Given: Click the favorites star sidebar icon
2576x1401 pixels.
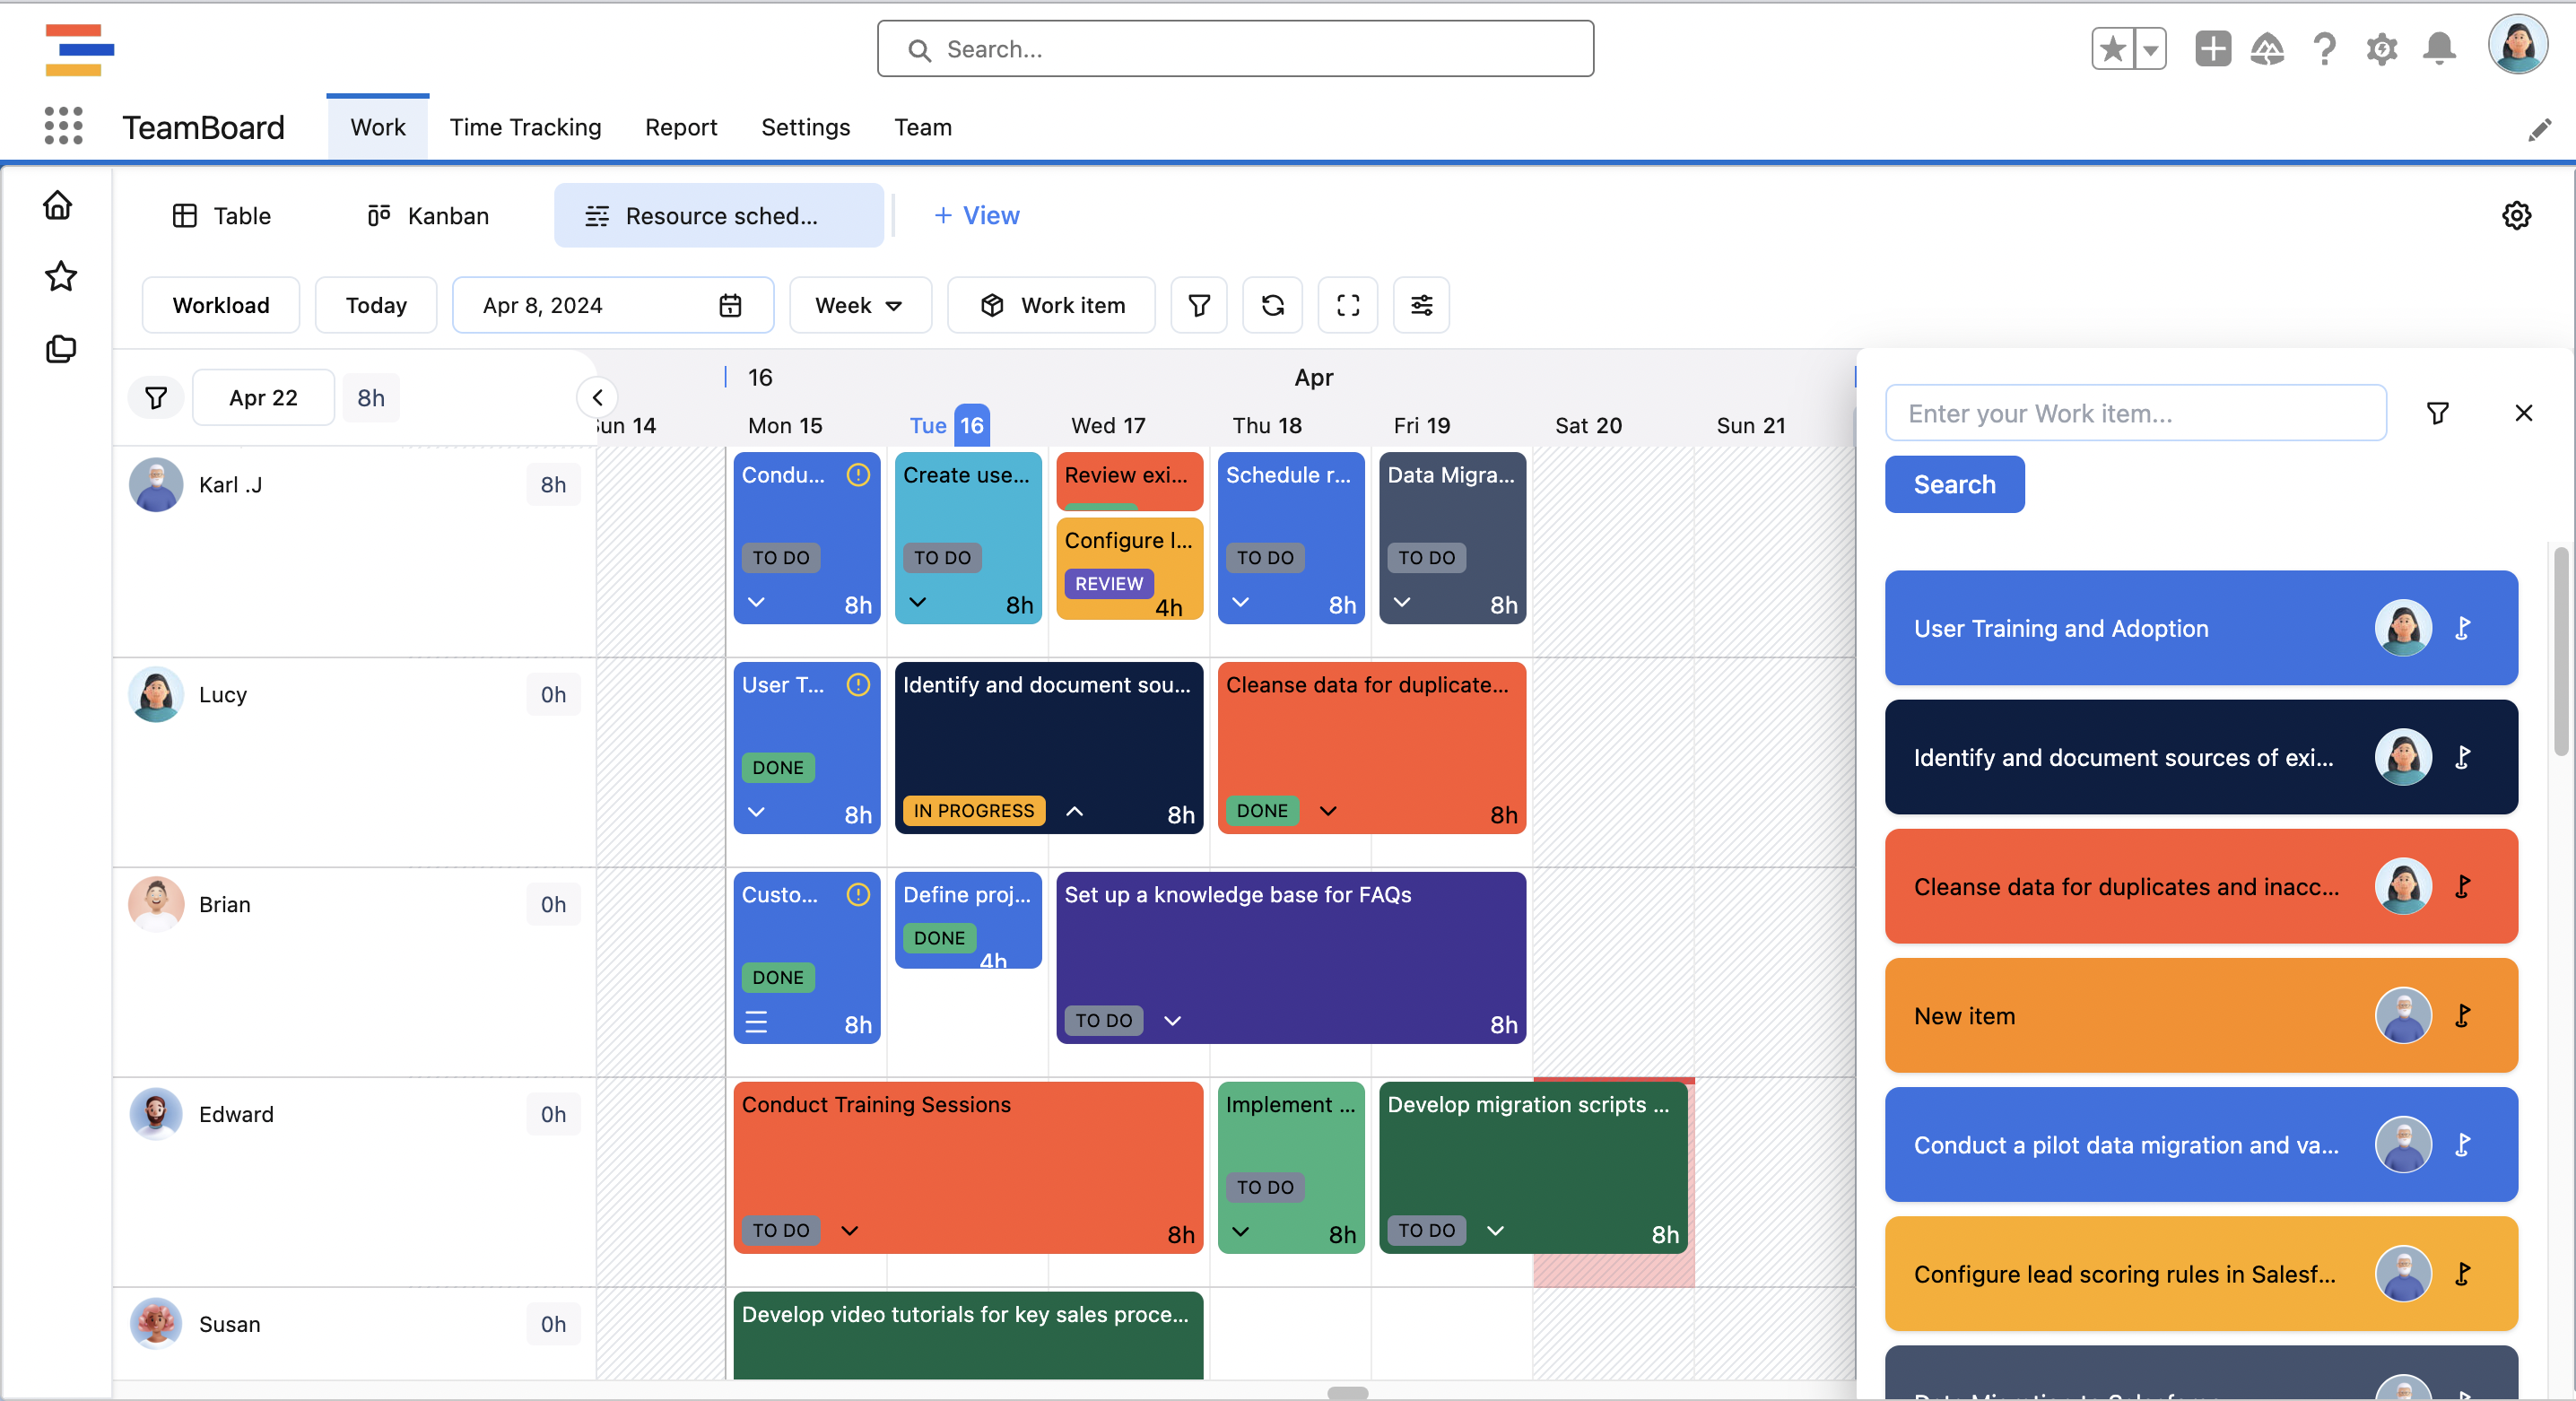Looking at the screenshot, I should click(60, 276).
